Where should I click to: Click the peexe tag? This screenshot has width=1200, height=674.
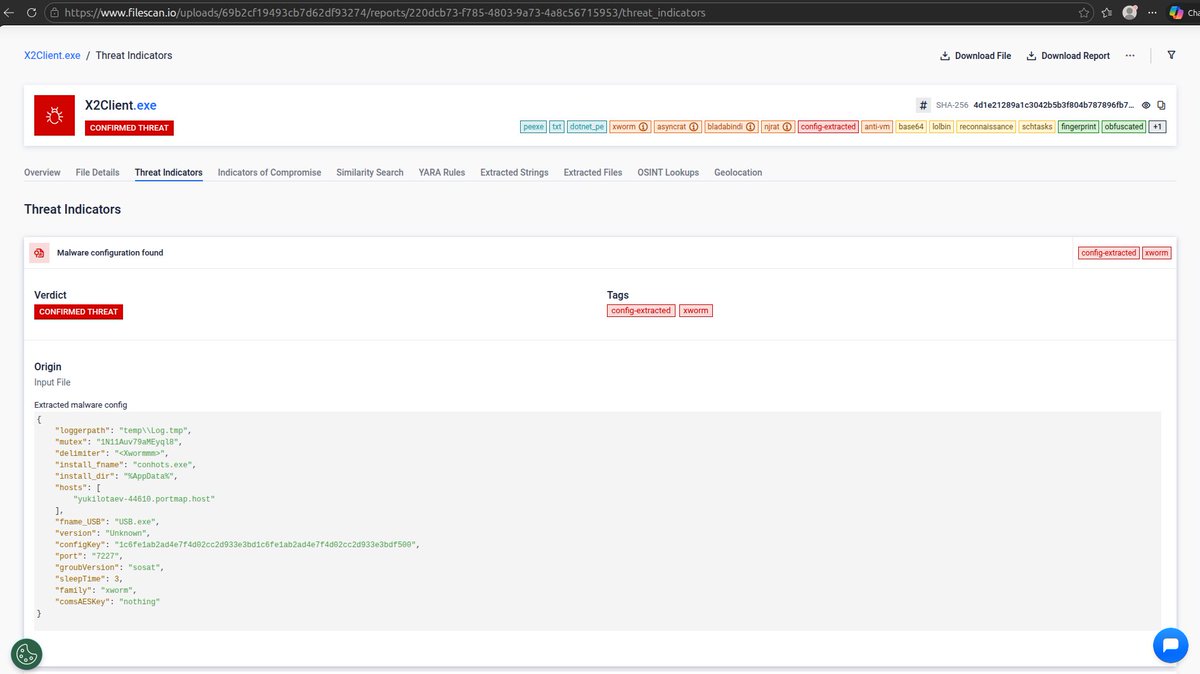coord(533,127)
